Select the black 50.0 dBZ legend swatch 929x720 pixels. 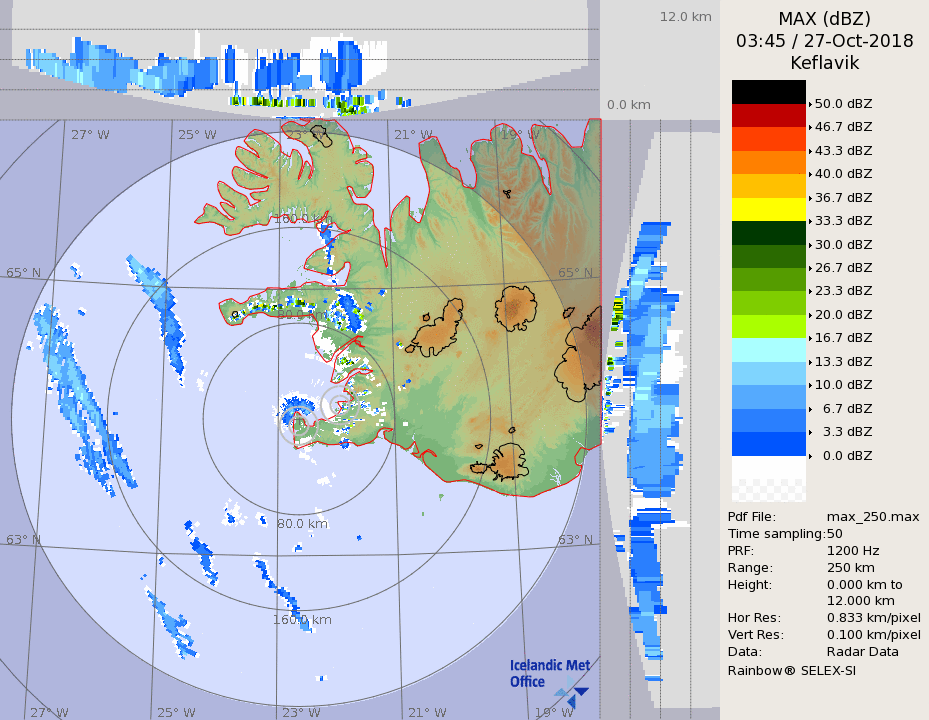tap(768, 92)
